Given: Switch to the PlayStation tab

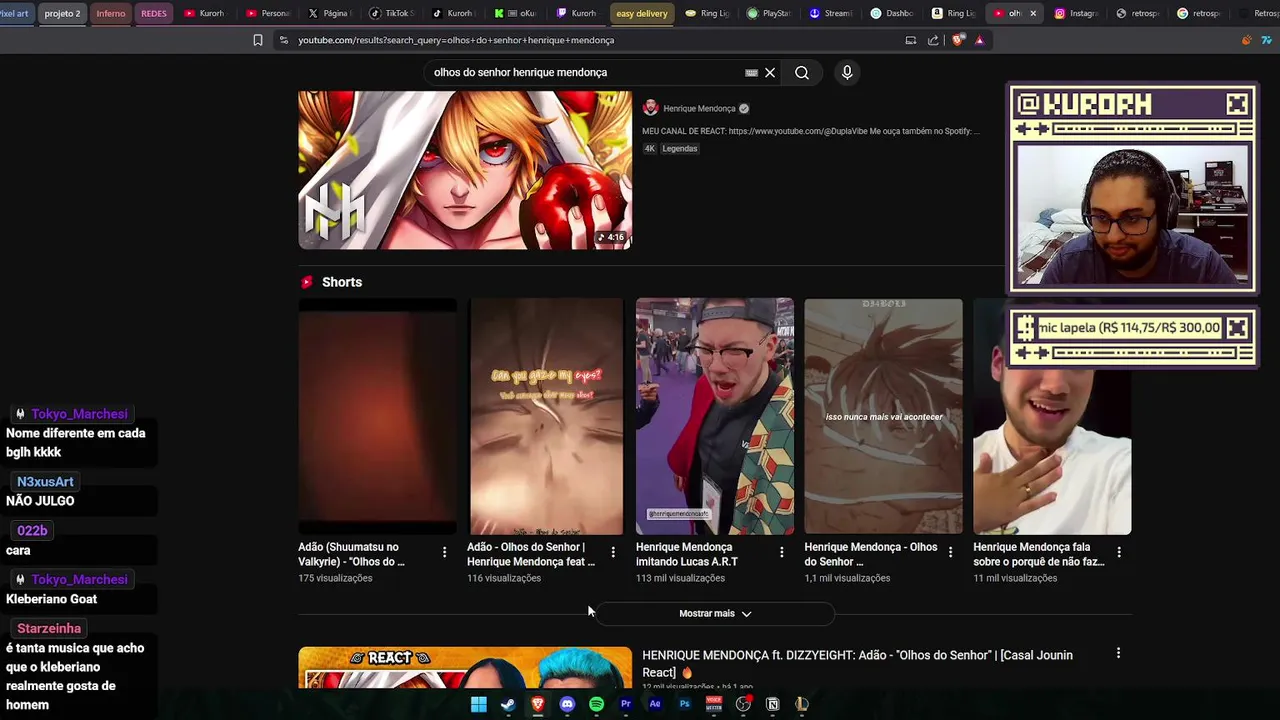Looking at the screenshot, I should click(x=769, y=13).
